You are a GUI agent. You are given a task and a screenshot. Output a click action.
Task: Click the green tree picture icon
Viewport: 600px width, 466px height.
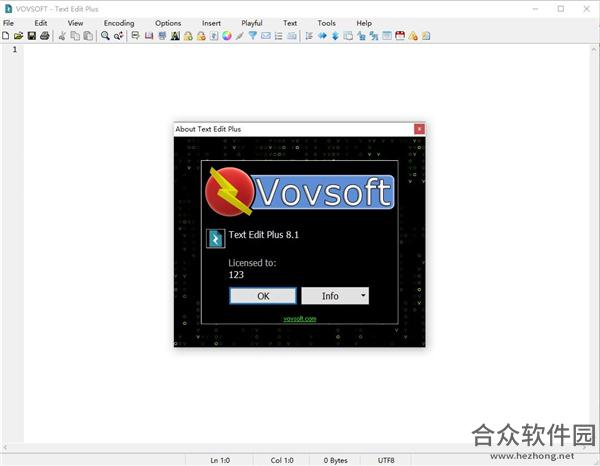(175, 36)
